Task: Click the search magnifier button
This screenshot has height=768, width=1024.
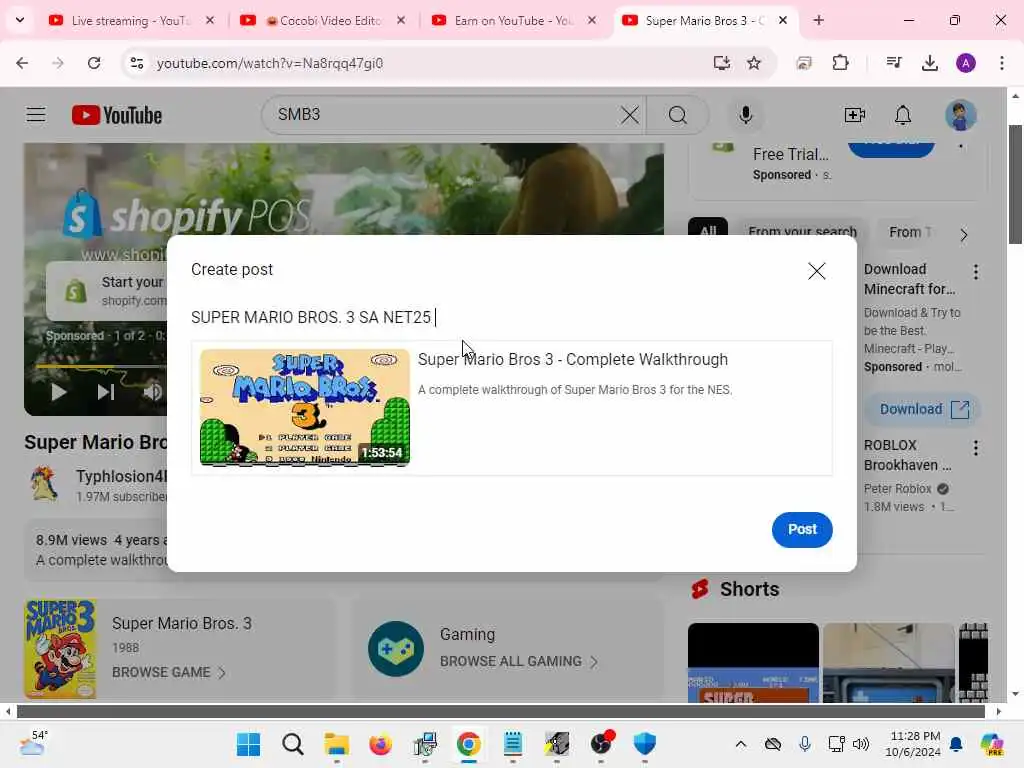Action: click(x=677, y=115)
